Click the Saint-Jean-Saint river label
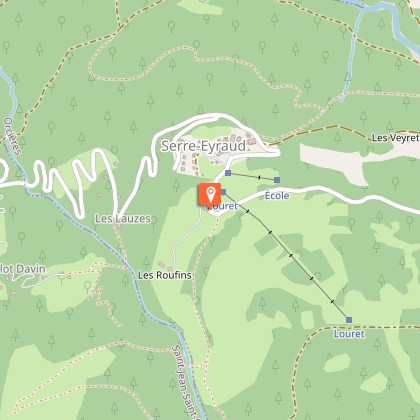420x420 pixels. 183,382
